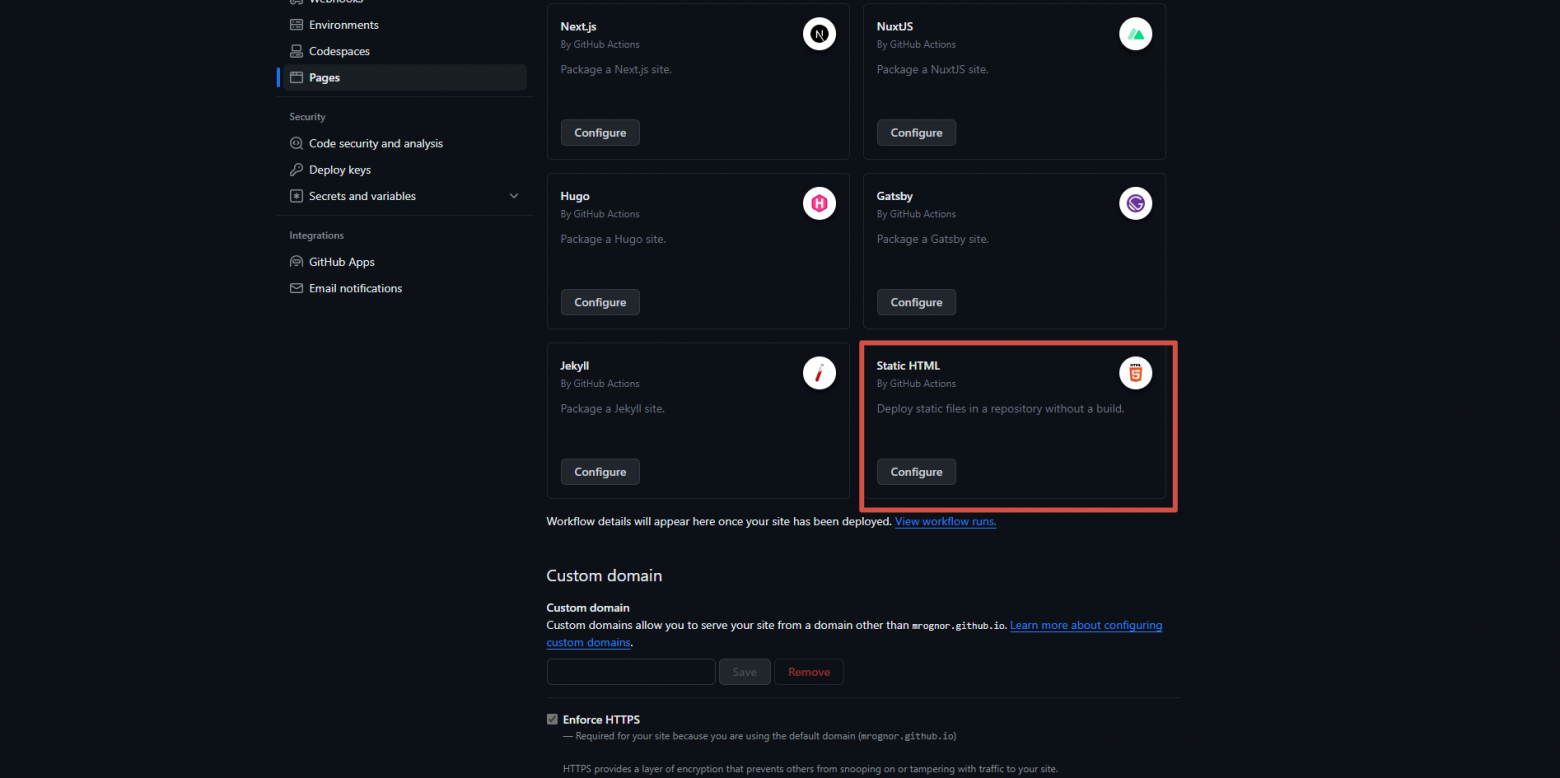The height and width of the screenshot is (778, 1560).
Task: Click the Email notifications envelope icon
Action: (x=296, y=288)
